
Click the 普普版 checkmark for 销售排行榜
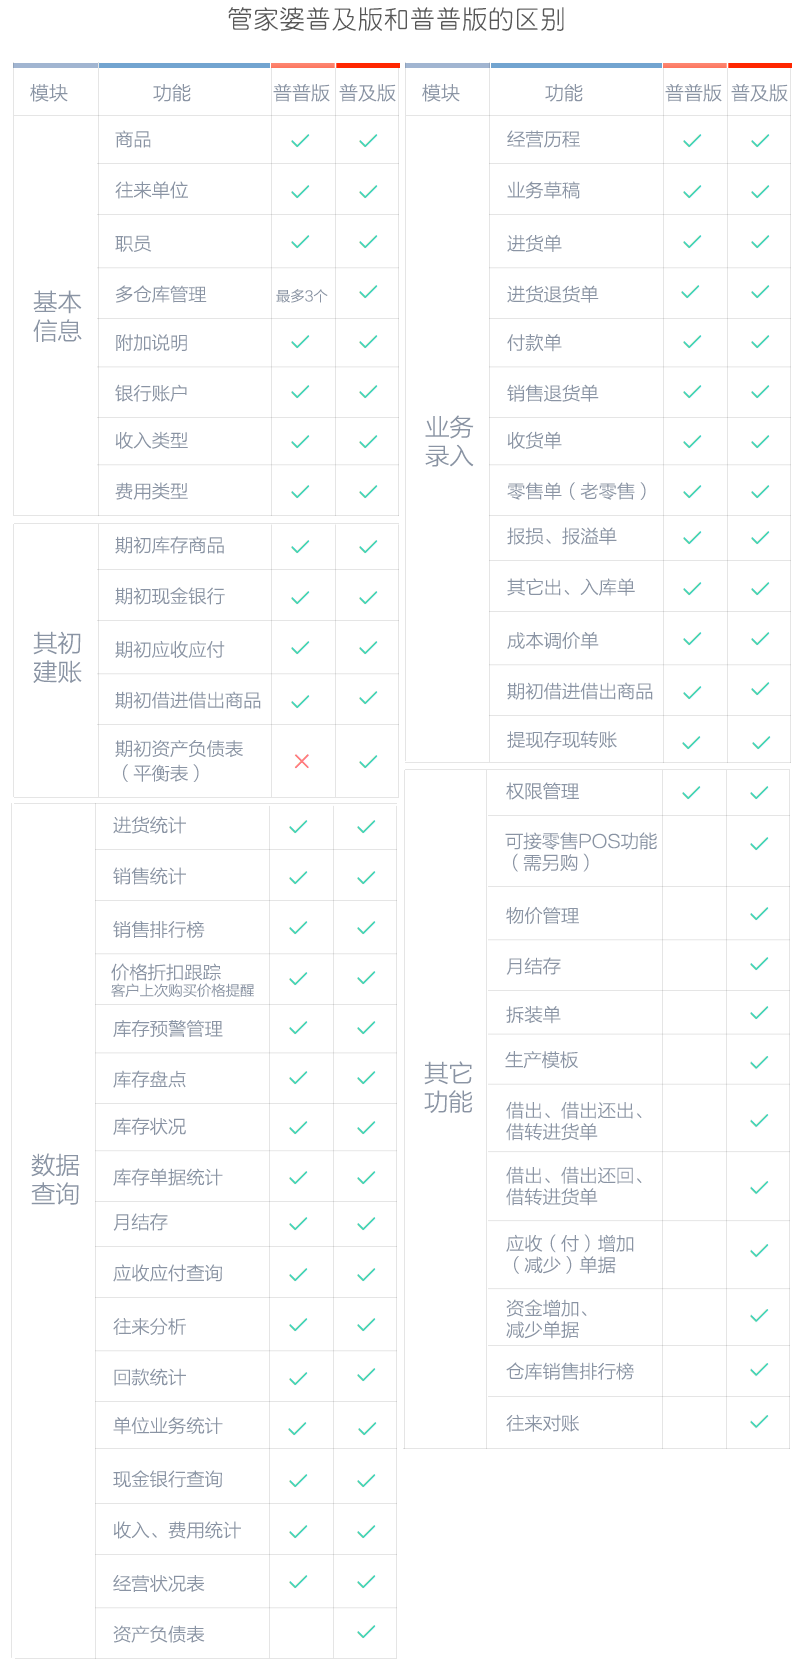point(298,928)
